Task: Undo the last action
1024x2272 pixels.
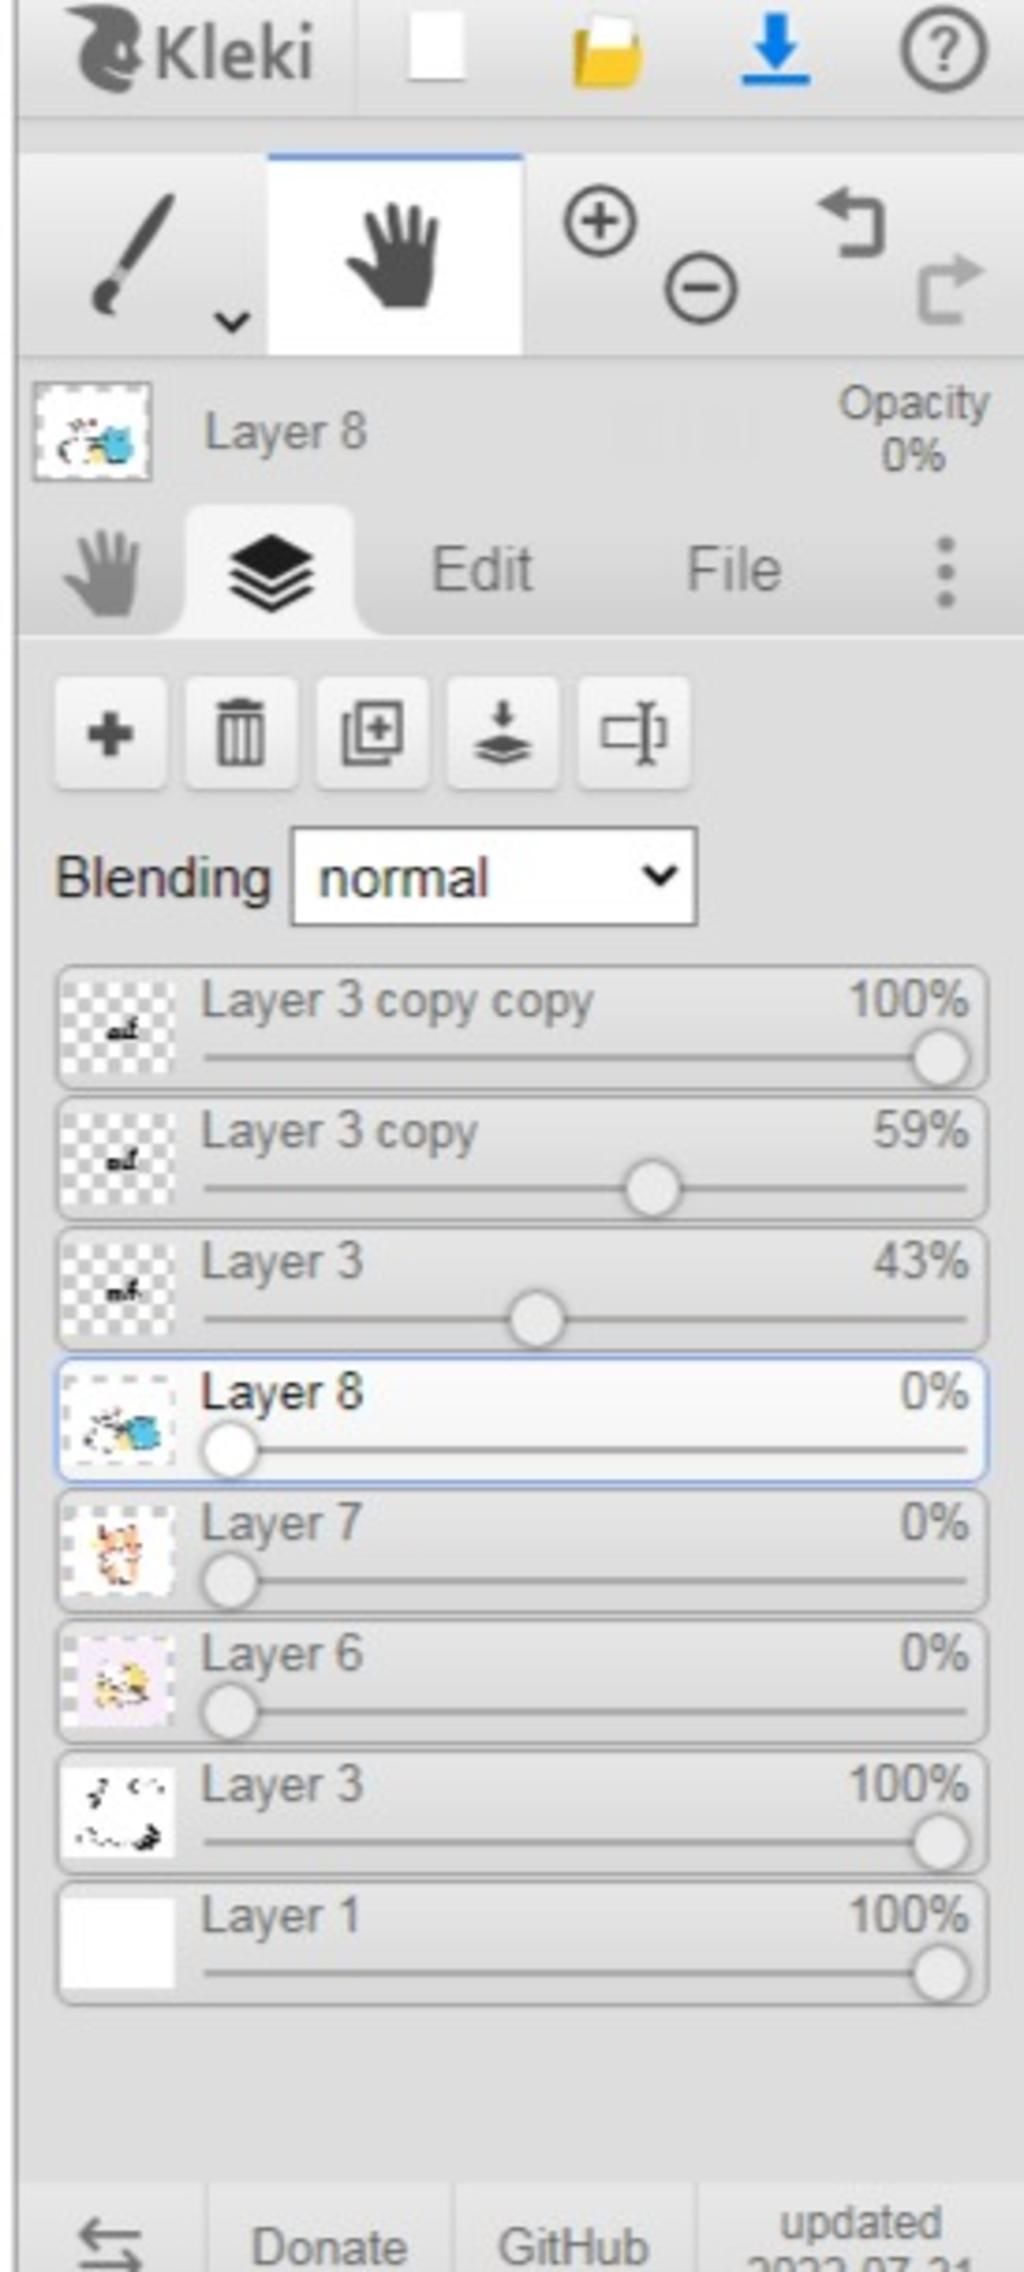Action: [x=855, y=223]
